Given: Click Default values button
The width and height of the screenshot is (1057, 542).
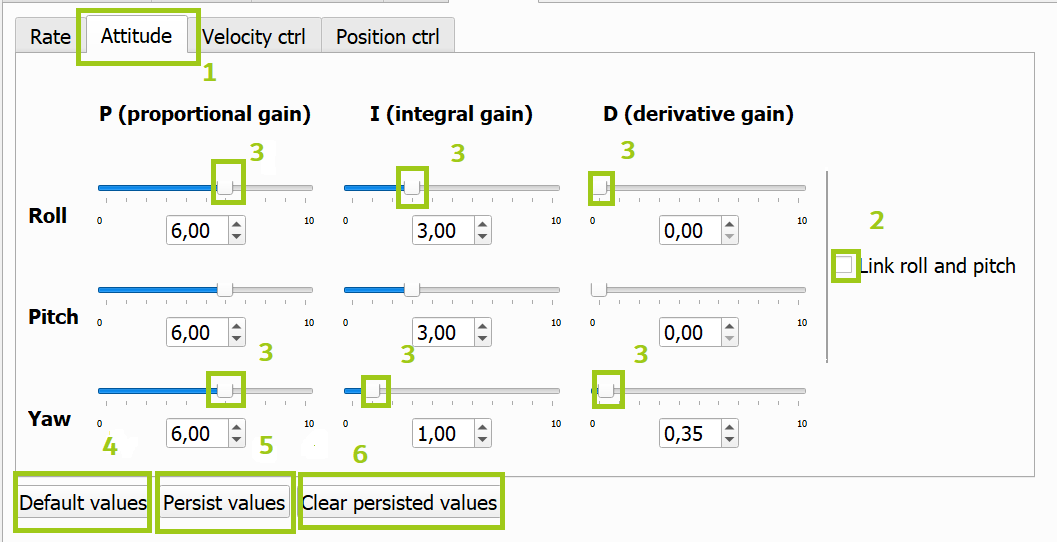Looking at the screenshot, I should point(83,502).
